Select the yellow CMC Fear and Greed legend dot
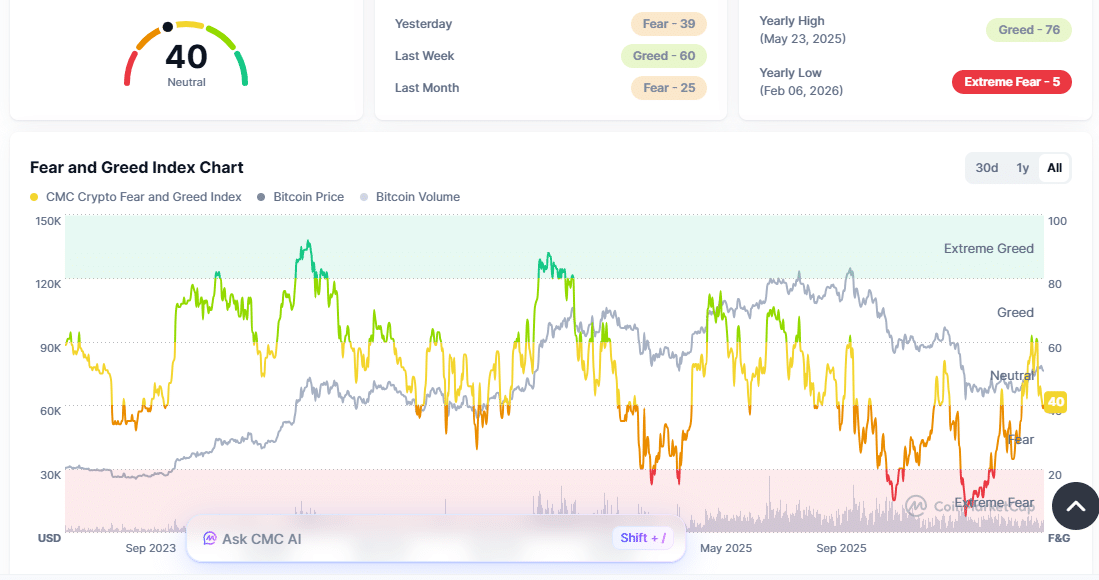Image resolution: width=1099 pixels, height=580 pixels. (x=33, y=197)
